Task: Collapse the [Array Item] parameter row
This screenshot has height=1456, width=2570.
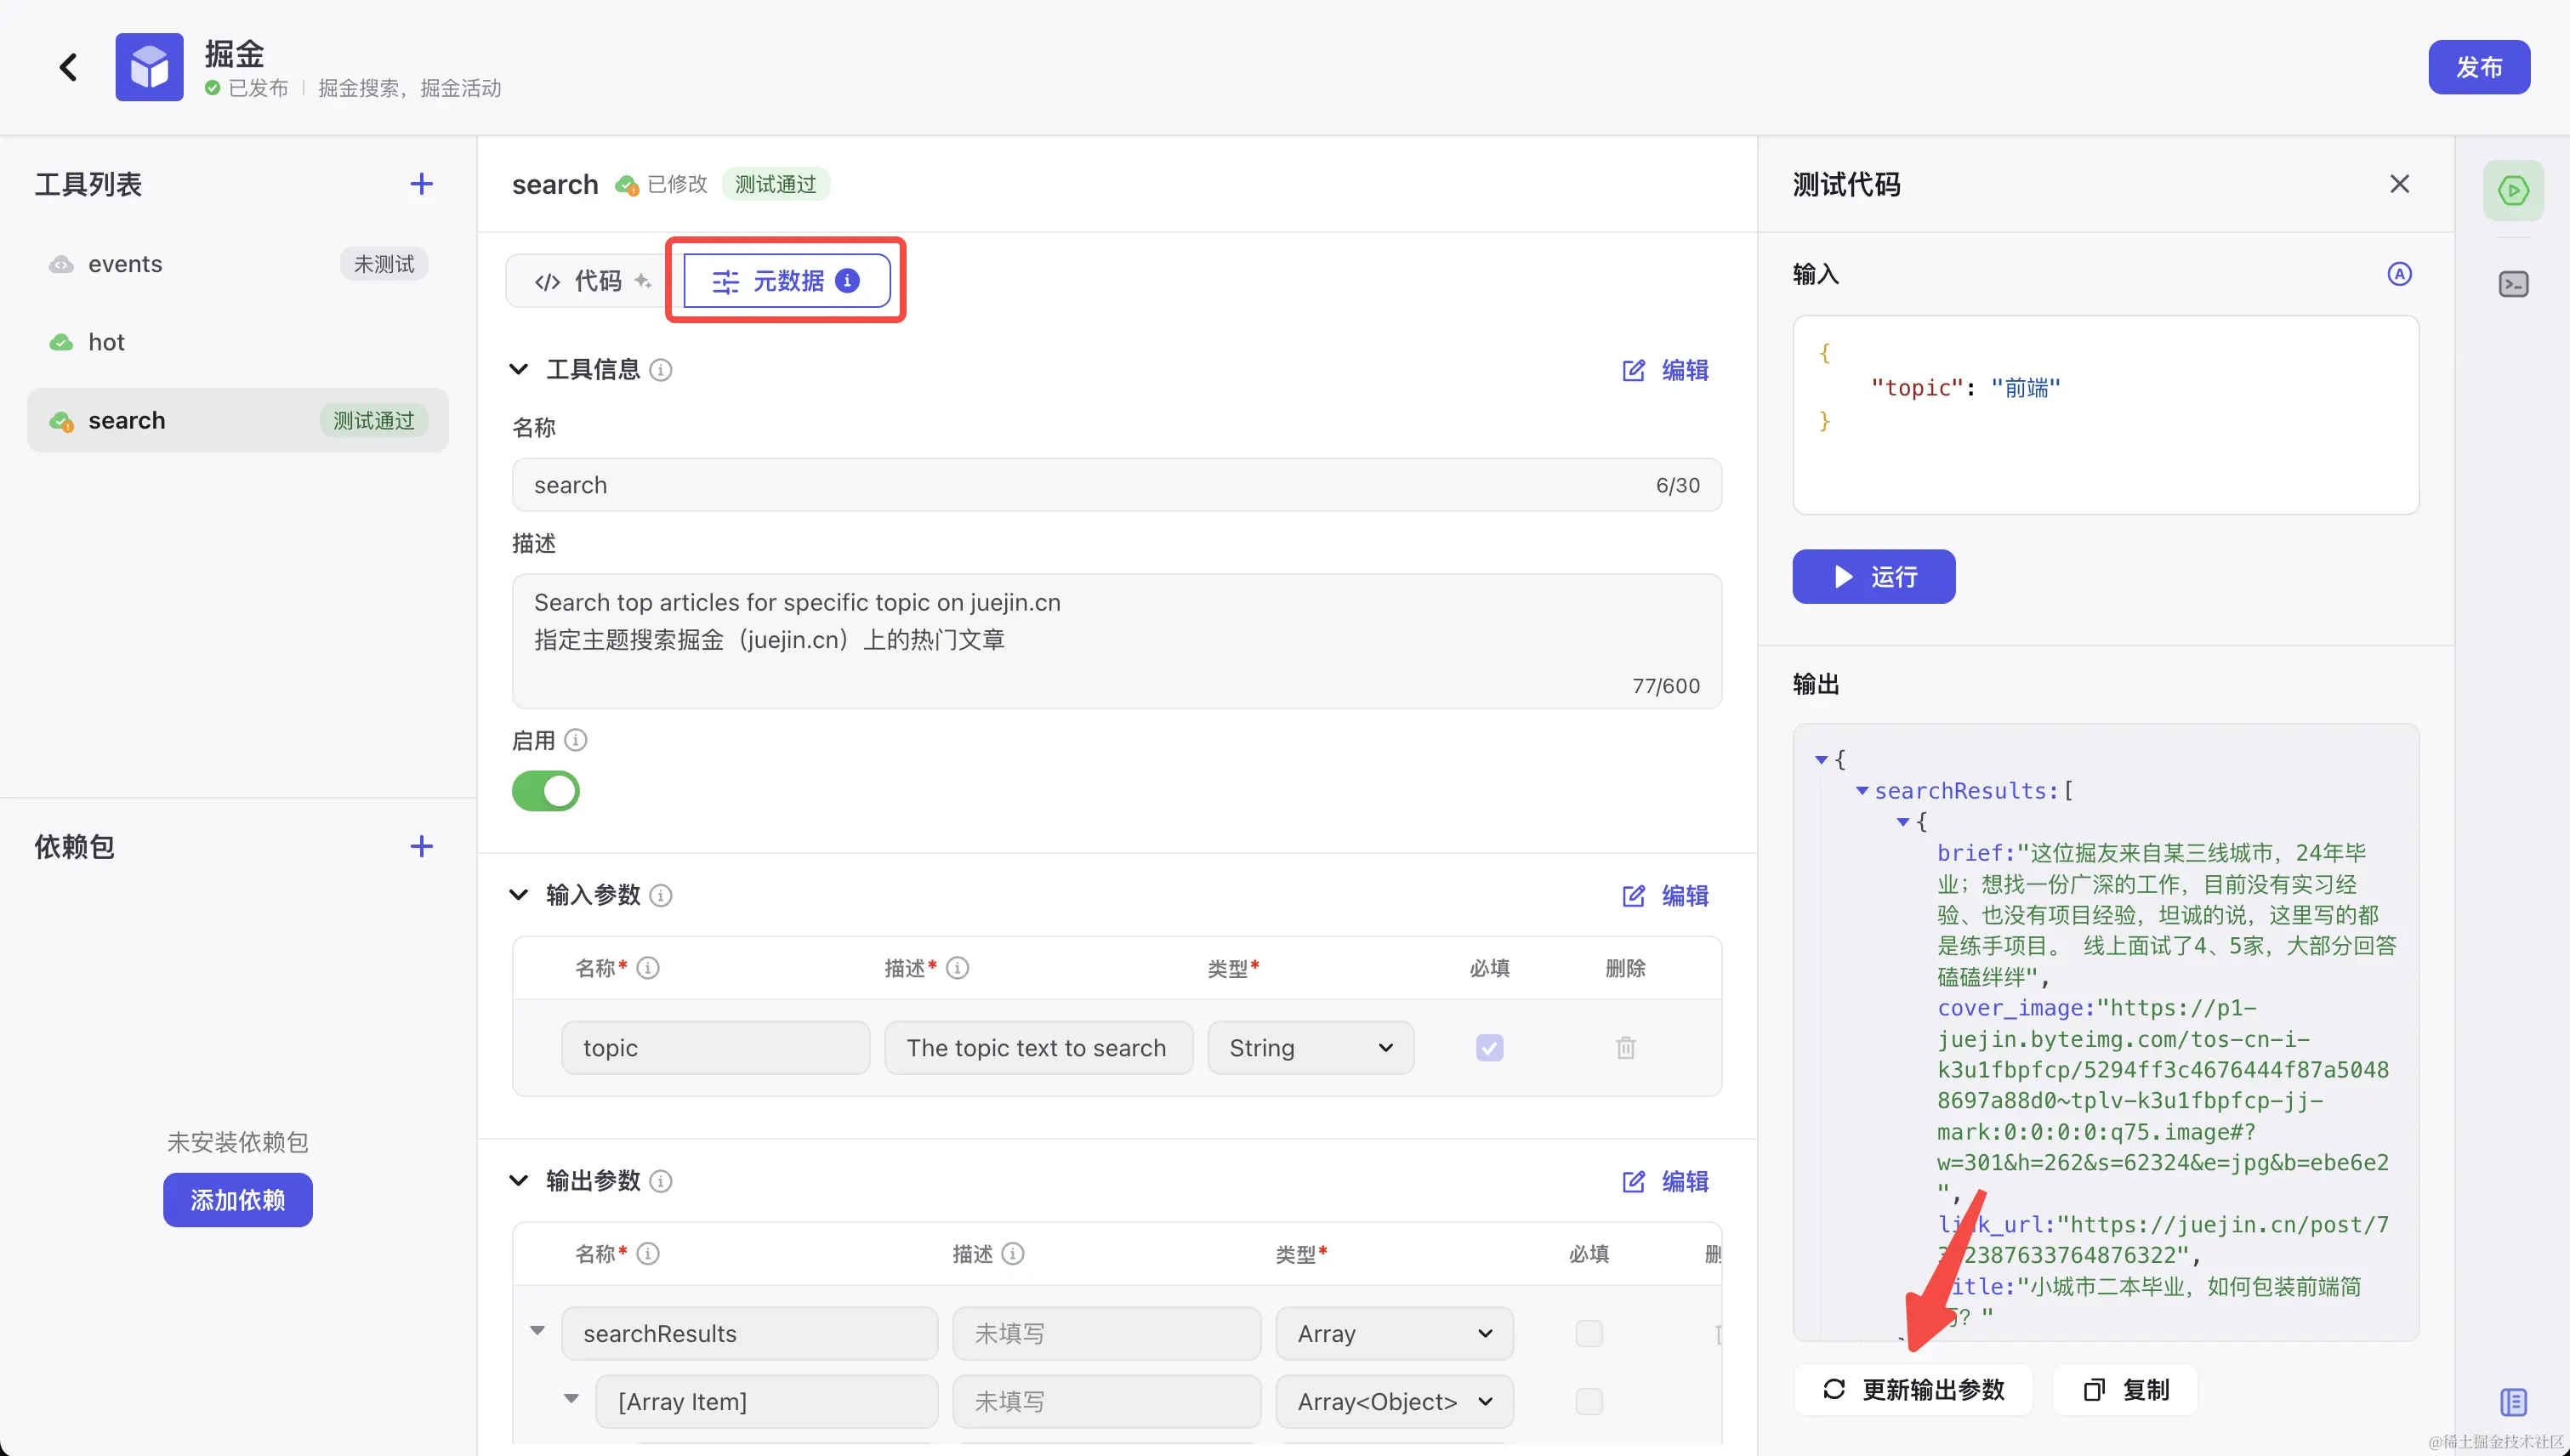Action: (571, 1399)
